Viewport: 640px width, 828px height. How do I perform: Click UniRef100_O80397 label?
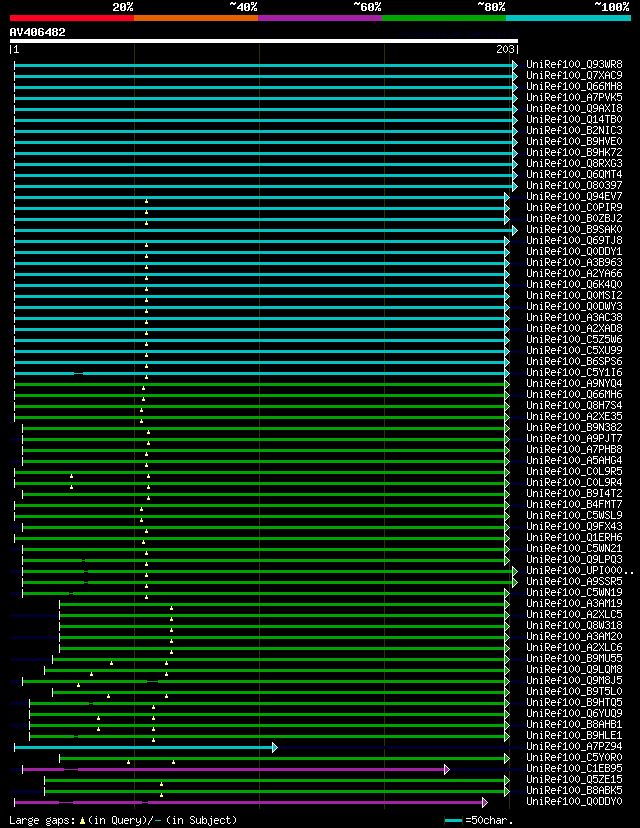574,185
